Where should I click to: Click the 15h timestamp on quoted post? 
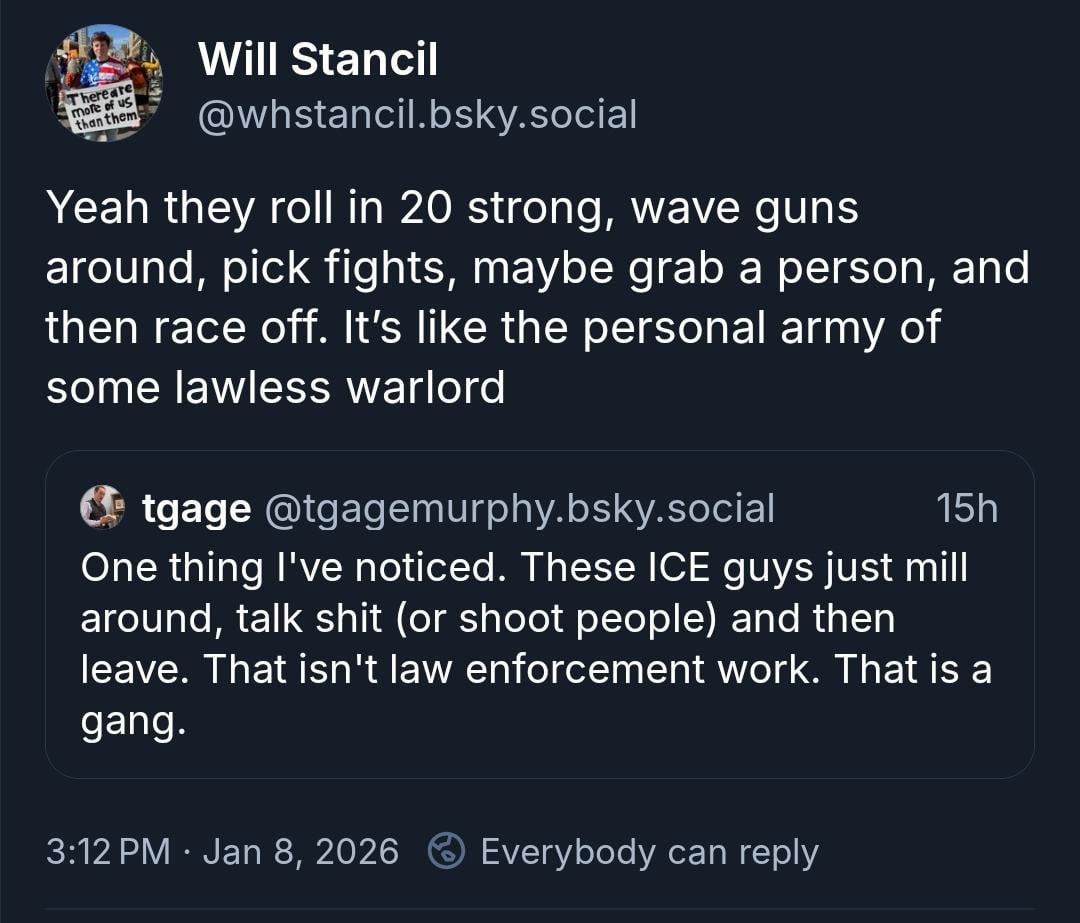pyautogui.click(x=967, y=509)
